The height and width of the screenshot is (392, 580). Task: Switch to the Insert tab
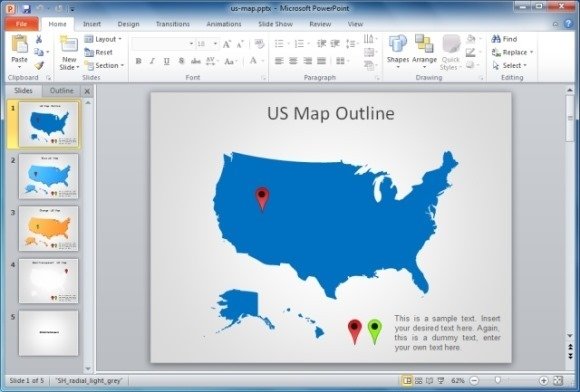coord(92,24)
